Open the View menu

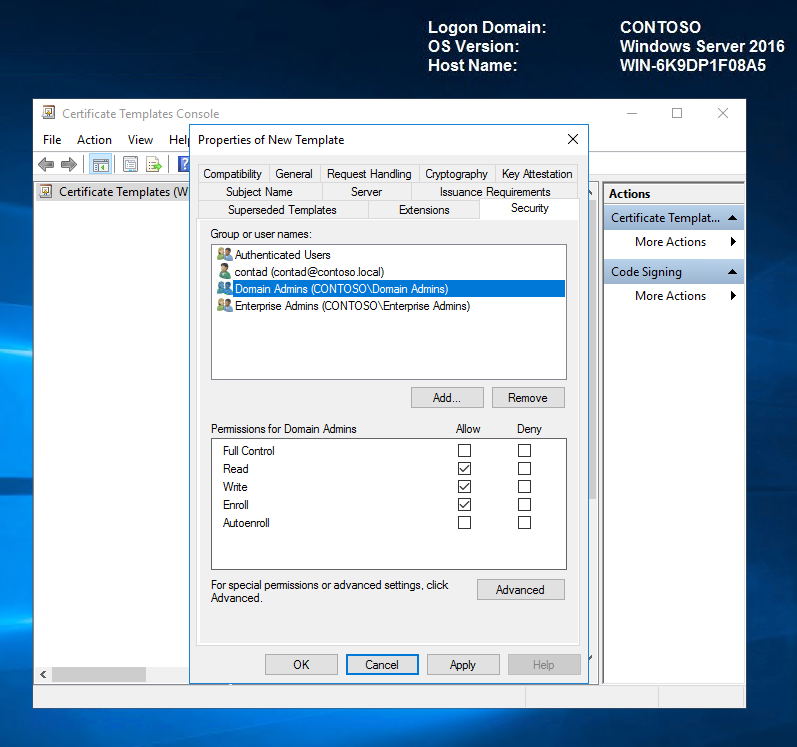click(140, 140)
